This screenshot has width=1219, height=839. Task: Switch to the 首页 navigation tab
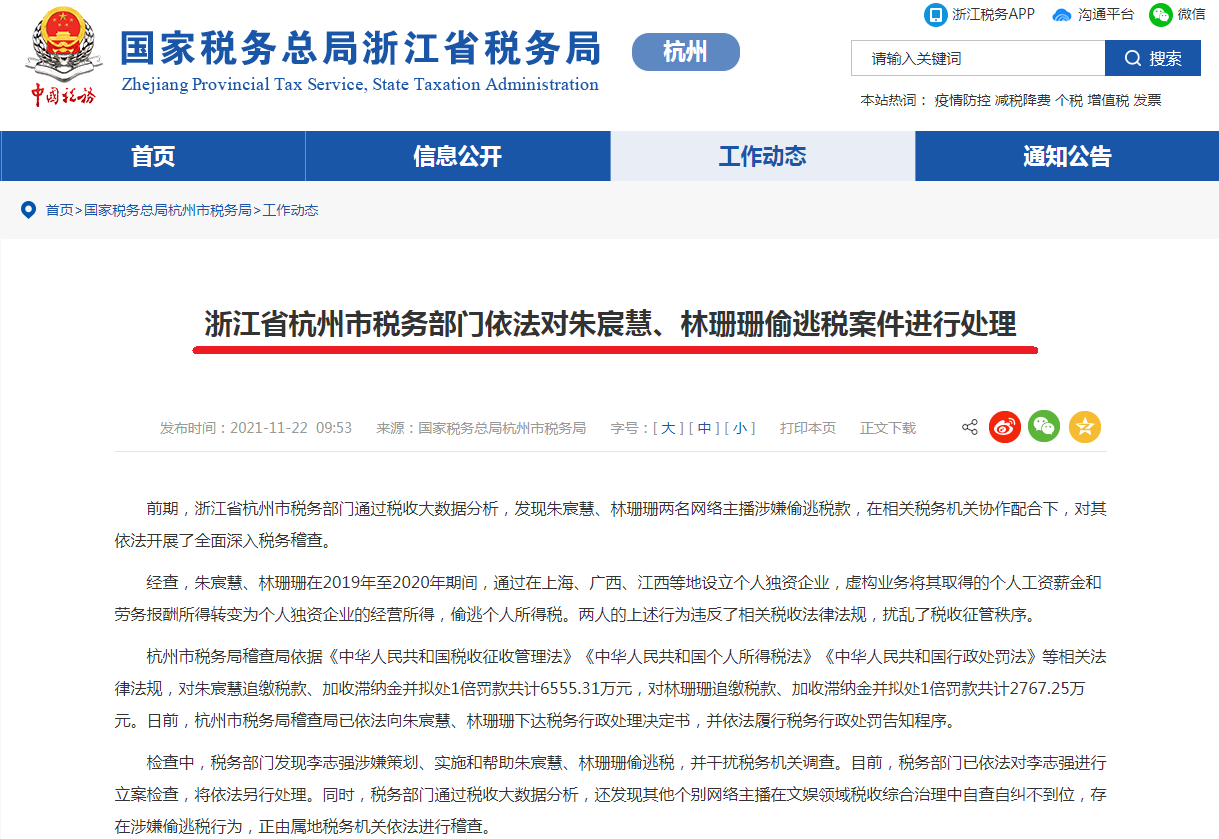(x=152, y=155)
